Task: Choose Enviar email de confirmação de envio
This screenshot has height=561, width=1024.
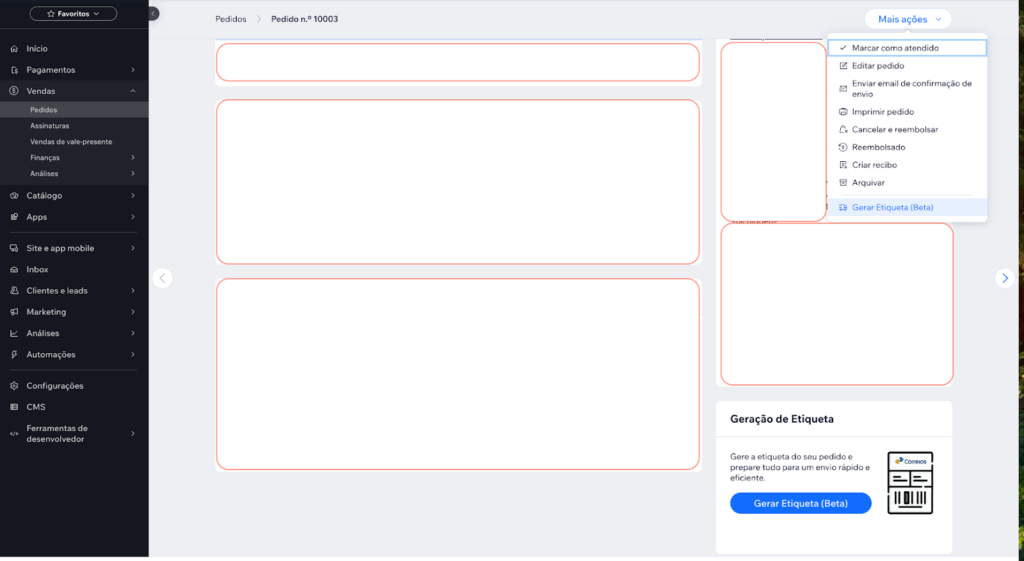Action: click(907, 89)
